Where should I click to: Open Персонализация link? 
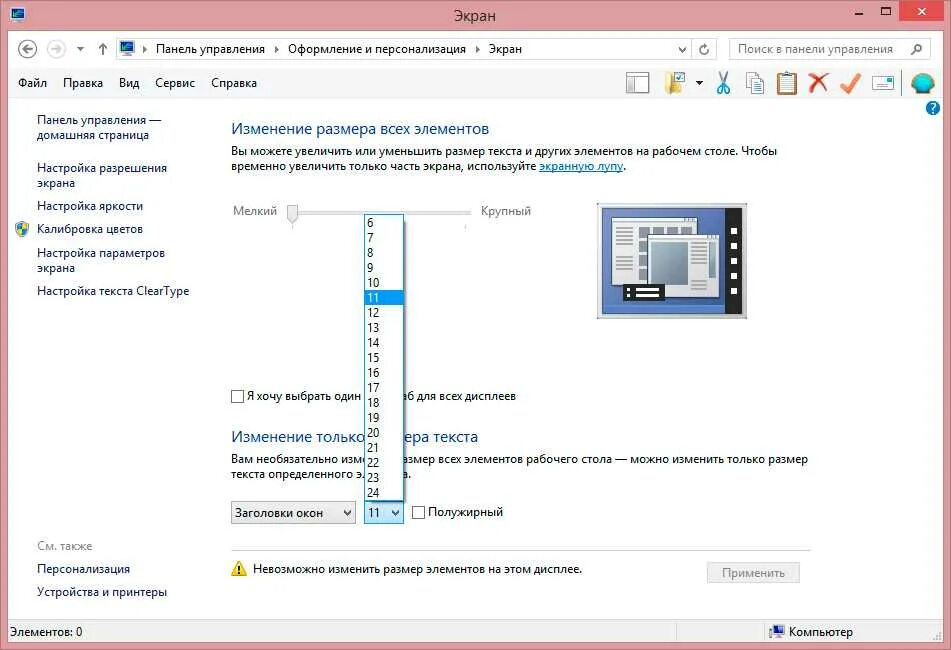[84, 569]
